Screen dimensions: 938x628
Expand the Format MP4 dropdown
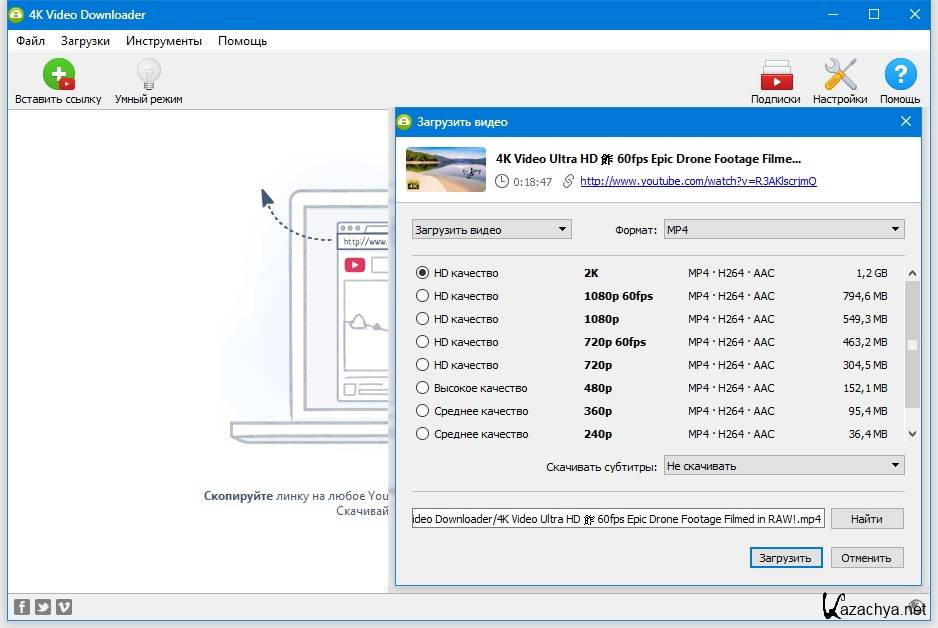(x=784, y=230)
